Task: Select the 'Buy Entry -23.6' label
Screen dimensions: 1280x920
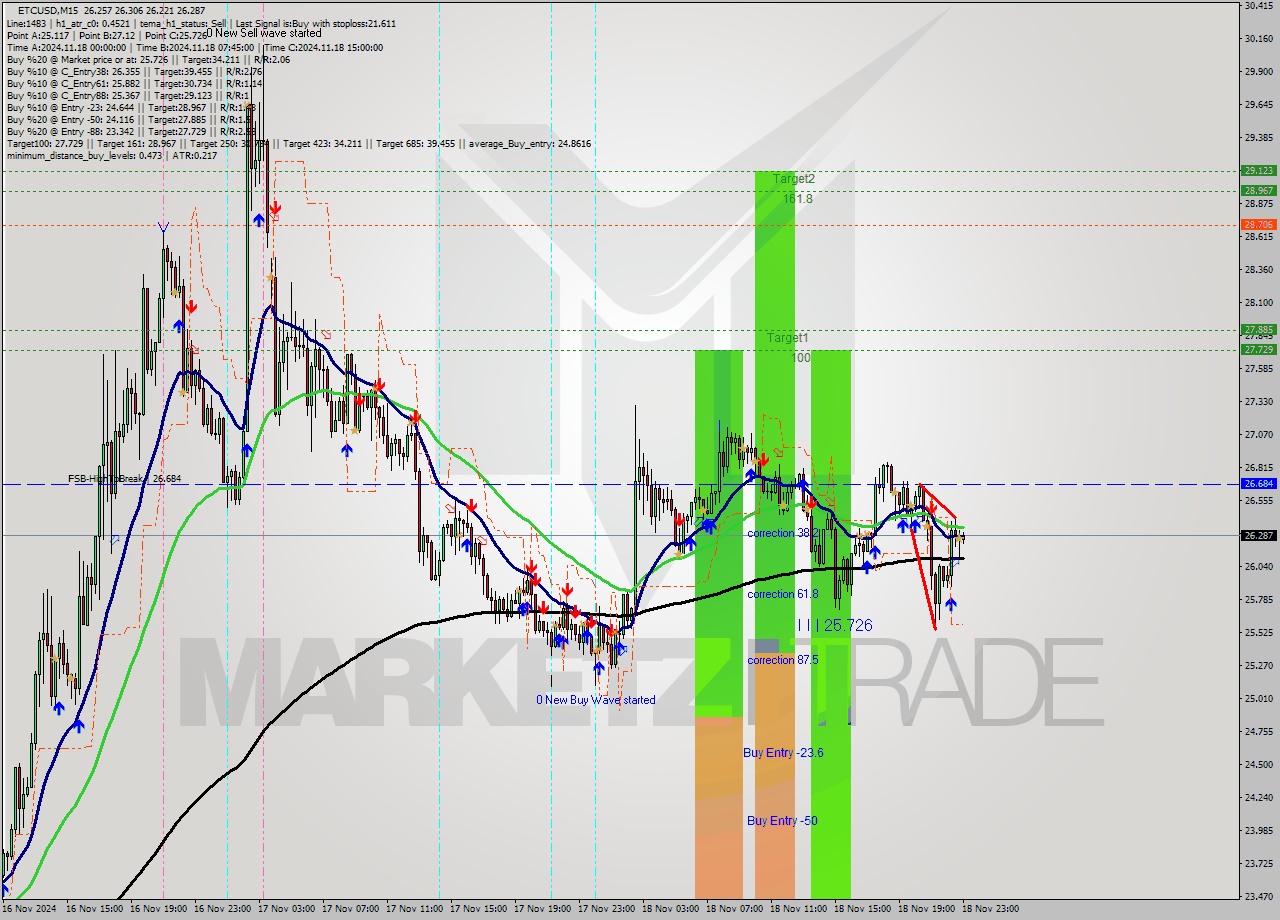Action: point(783,752)
